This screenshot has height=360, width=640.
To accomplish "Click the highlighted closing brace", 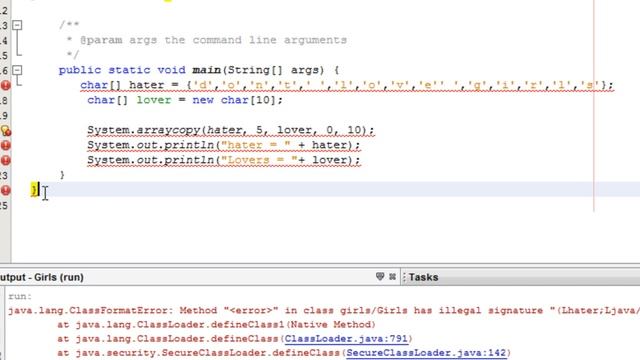I will tap(34, 190).
